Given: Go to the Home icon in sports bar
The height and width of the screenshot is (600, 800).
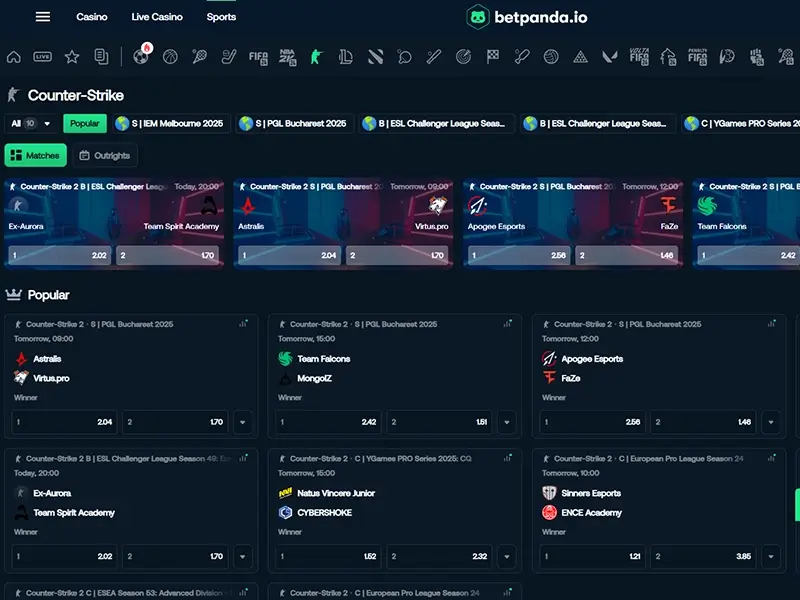Looking at the screenshot, I should tap(14, 57).
